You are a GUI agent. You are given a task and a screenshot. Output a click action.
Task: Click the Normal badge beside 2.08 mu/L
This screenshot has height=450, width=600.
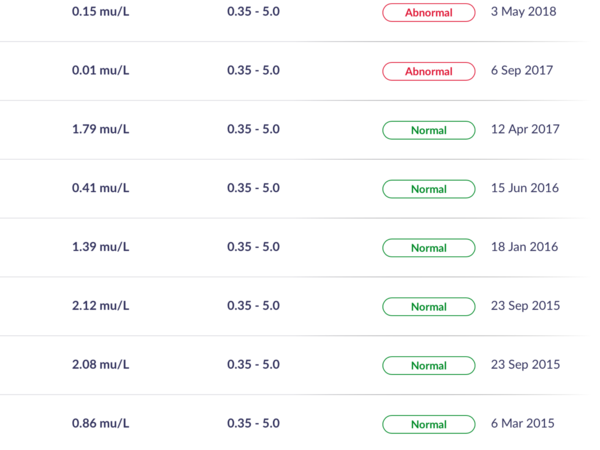pos(429,365)
